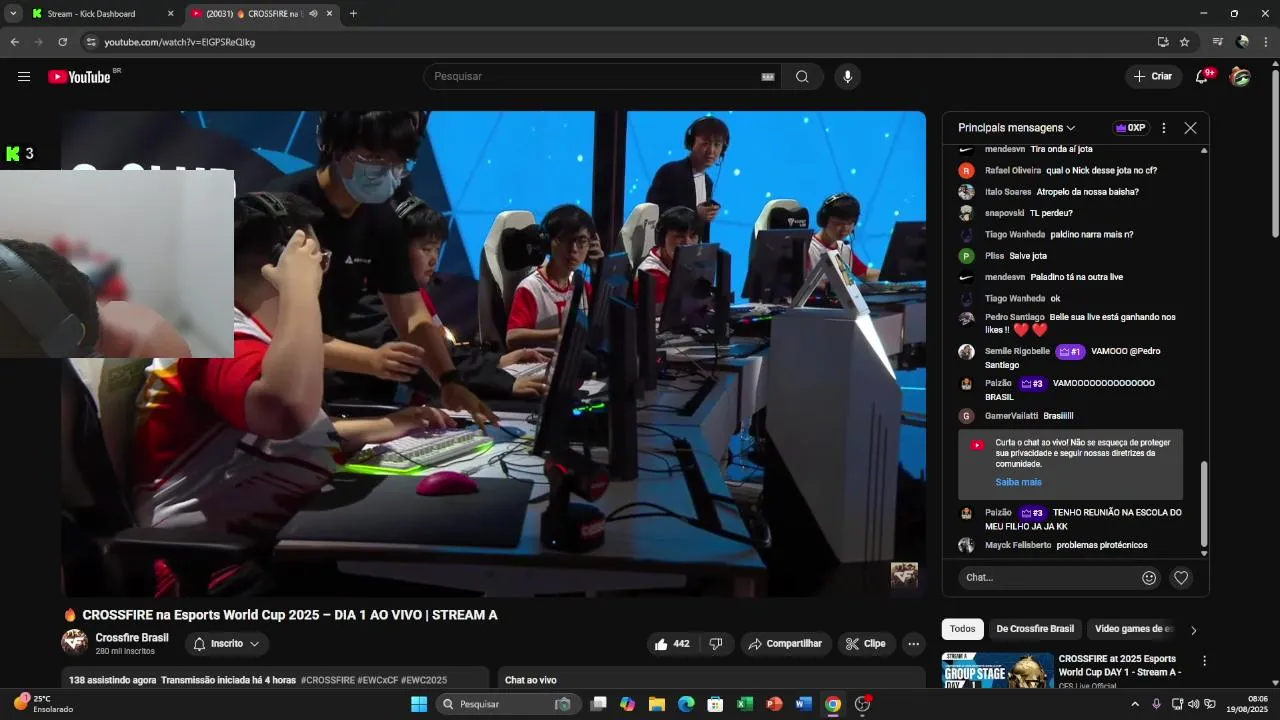Bookmark this page with the star
The height and width of the screenshot is (720, 1280).
(x=1184, y=42)
